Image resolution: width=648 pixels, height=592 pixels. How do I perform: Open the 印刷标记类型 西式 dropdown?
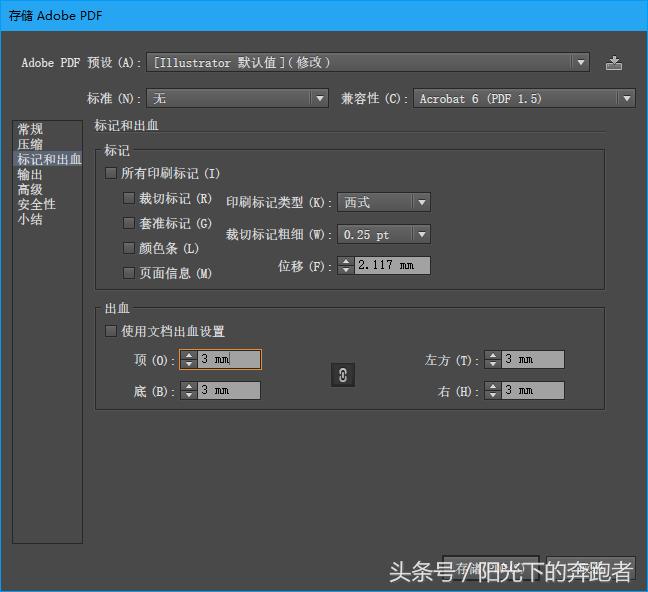[384, 202]
